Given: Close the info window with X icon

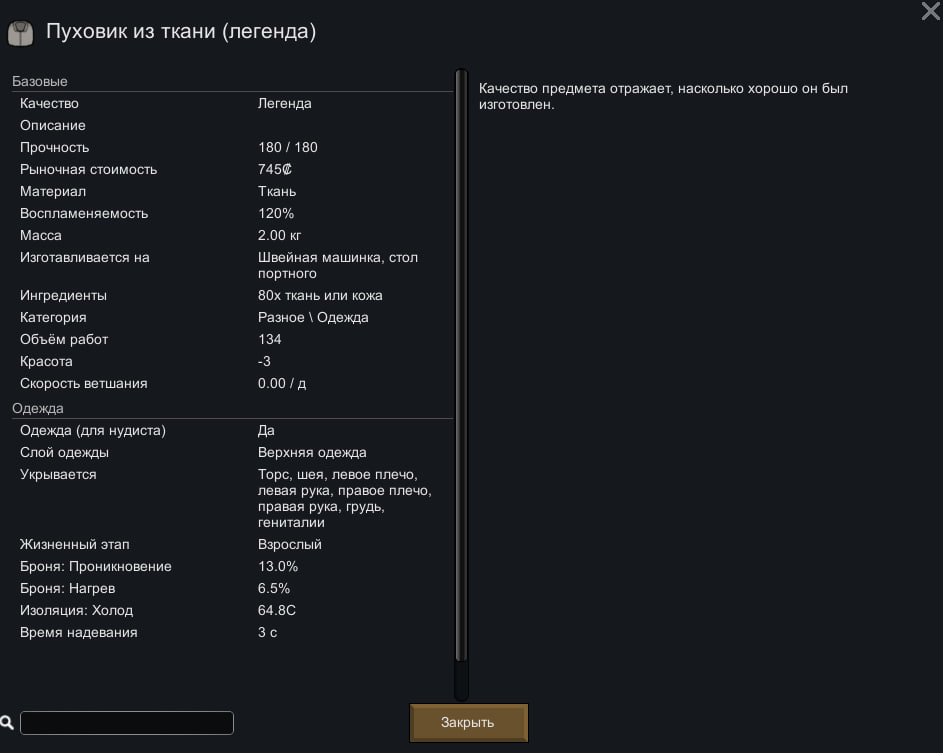Looking at the screenshot, I should [x=930, y=10].
